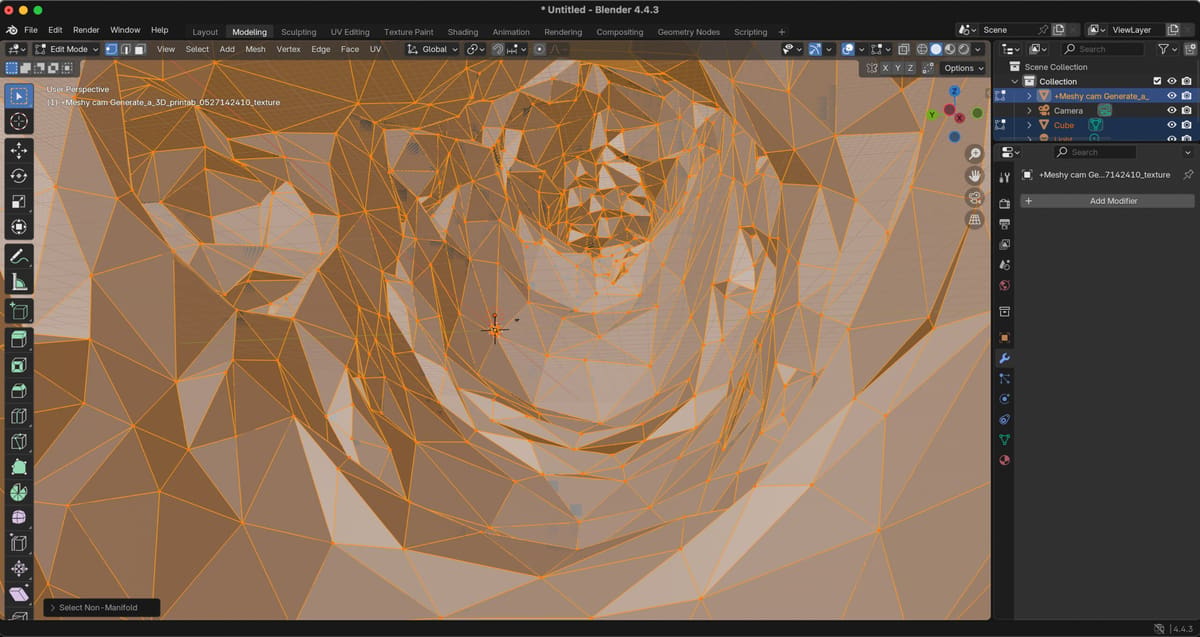The height and width of the screenshot is (637, 1200).
Task: Select the Bevel tool
Action: pyautogui.click(x=19, y=391)
